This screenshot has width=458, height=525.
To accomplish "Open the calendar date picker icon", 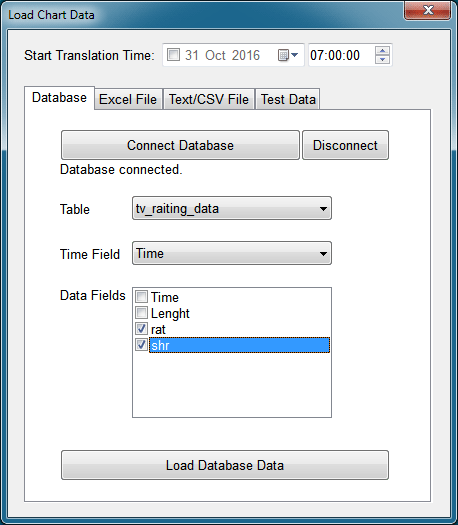I will (288, 55).
